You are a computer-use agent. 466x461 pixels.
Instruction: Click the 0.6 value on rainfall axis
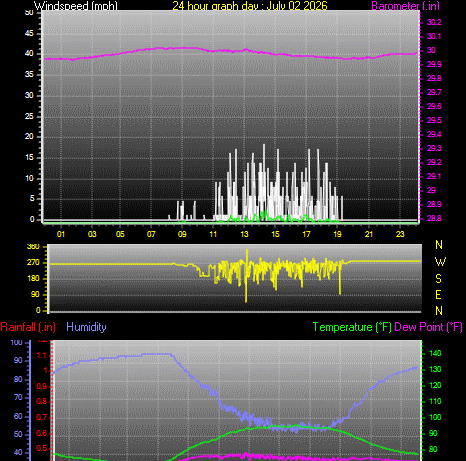(x=42, y=433)
